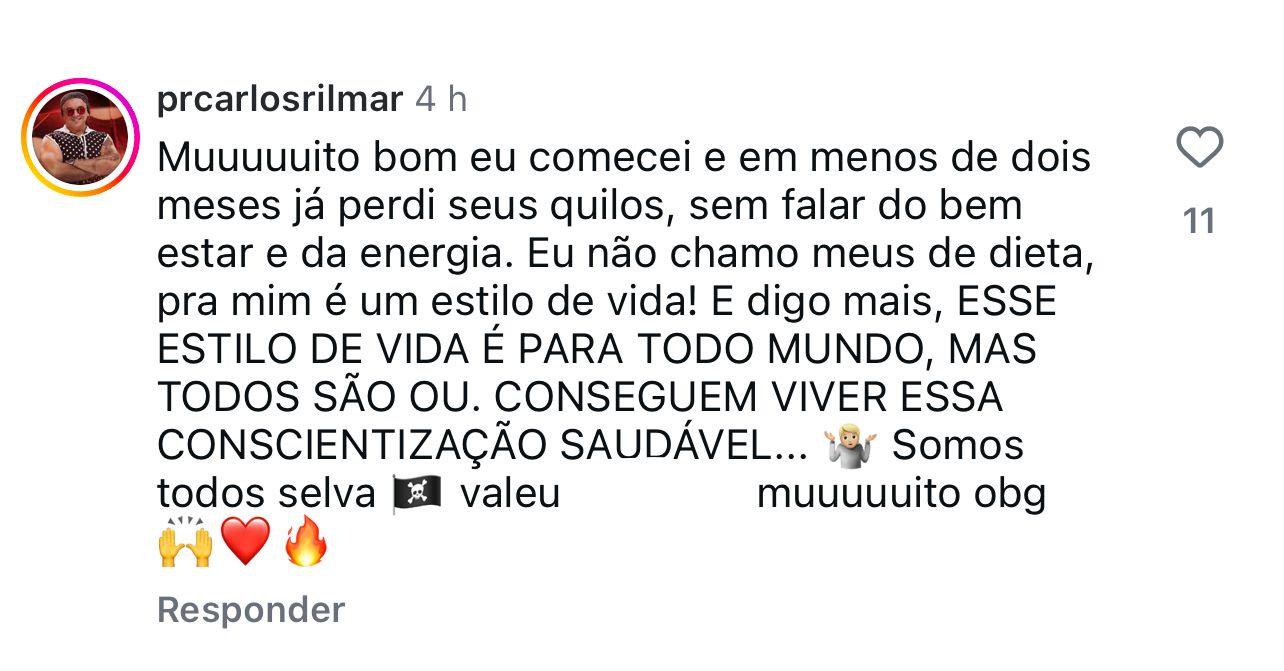Click the raised hands emoji
1284x671 pixels.
(185, 544)
